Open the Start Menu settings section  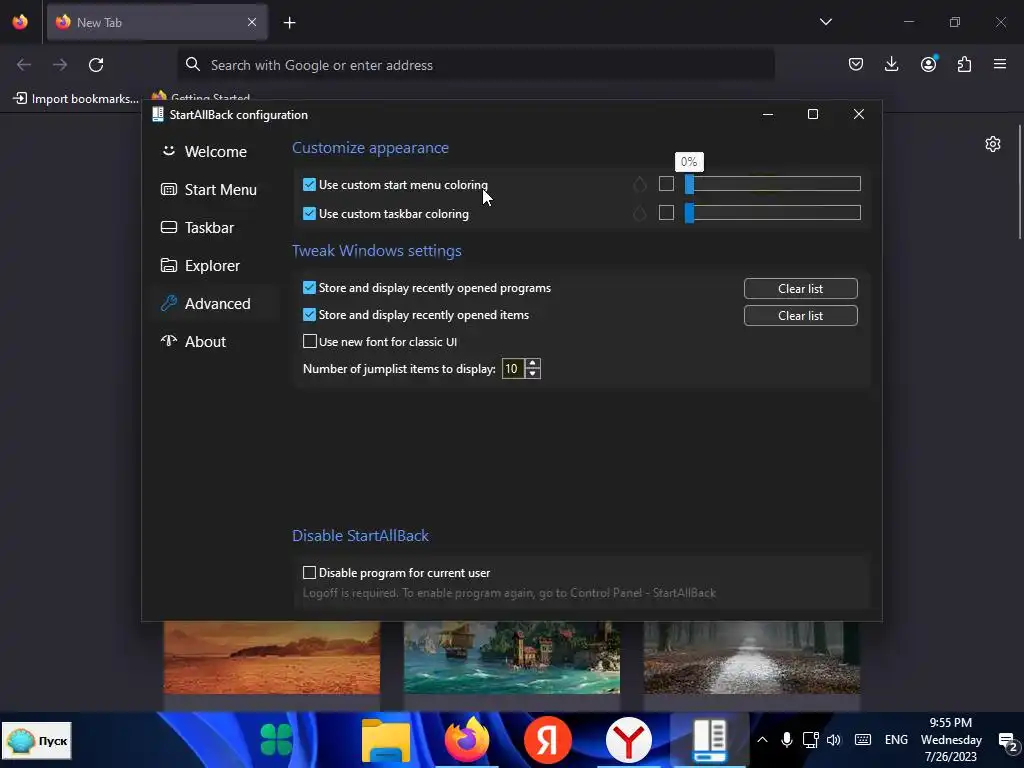coord(209,189)
